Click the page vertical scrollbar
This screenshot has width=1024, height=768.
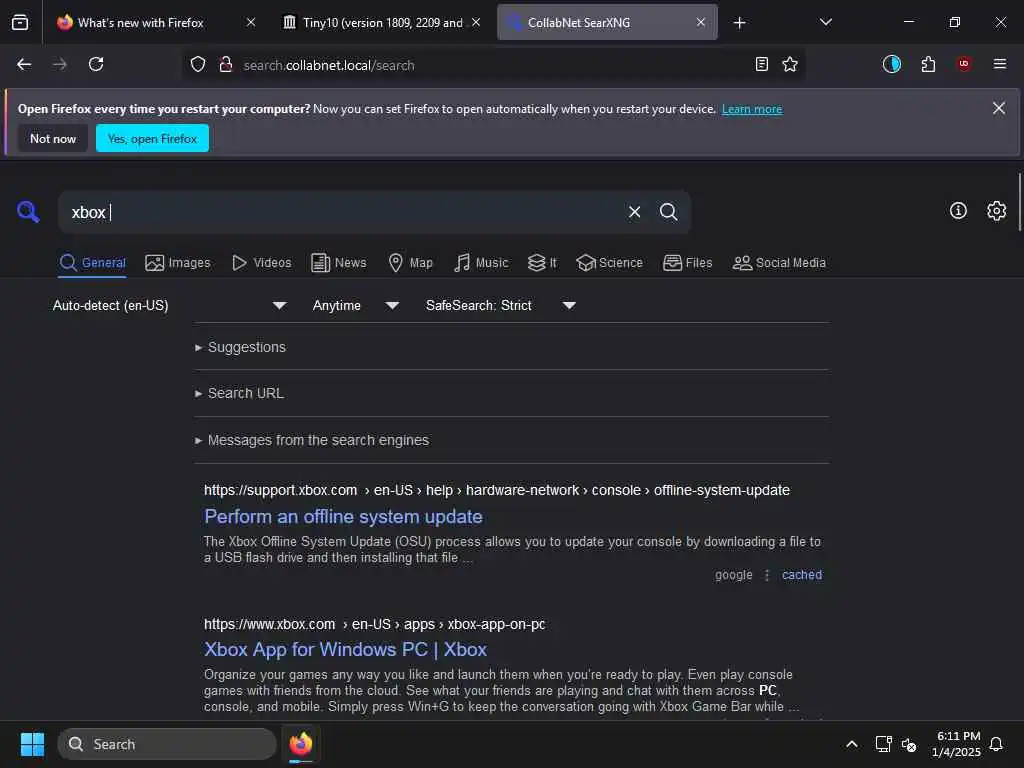1019,202
